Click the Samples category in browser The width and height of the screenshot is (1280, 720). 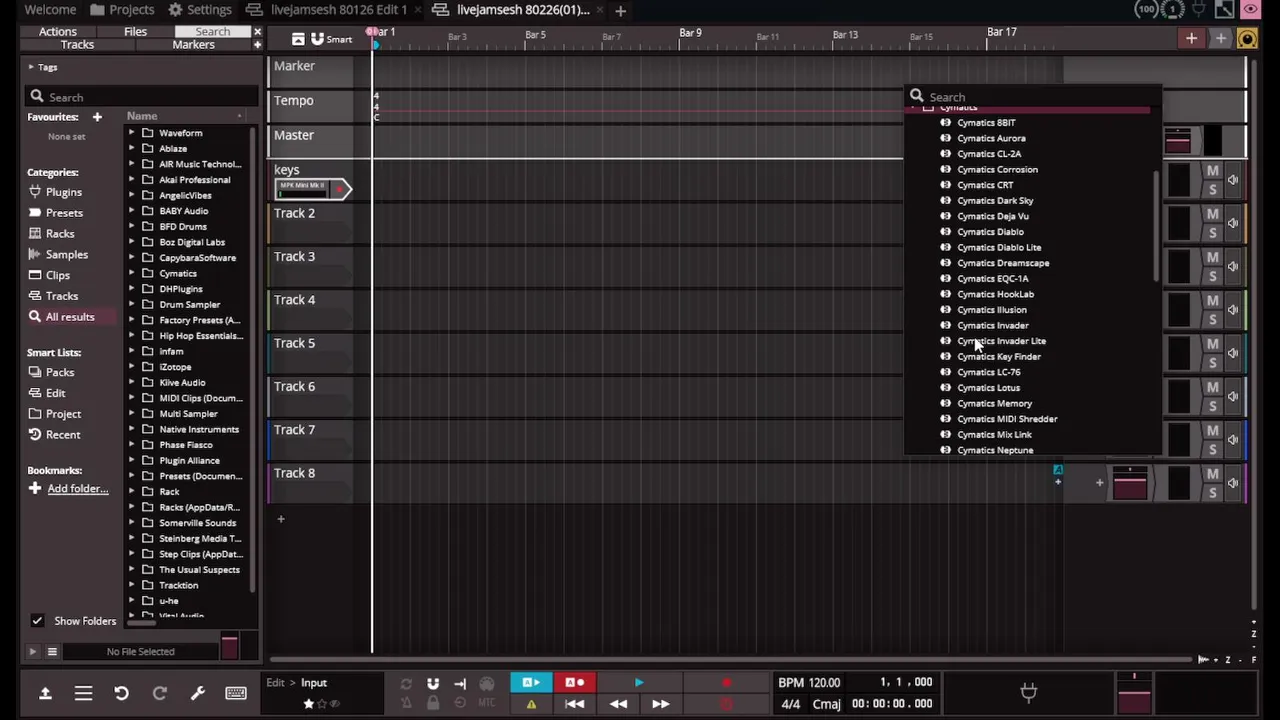pos(66,254)
